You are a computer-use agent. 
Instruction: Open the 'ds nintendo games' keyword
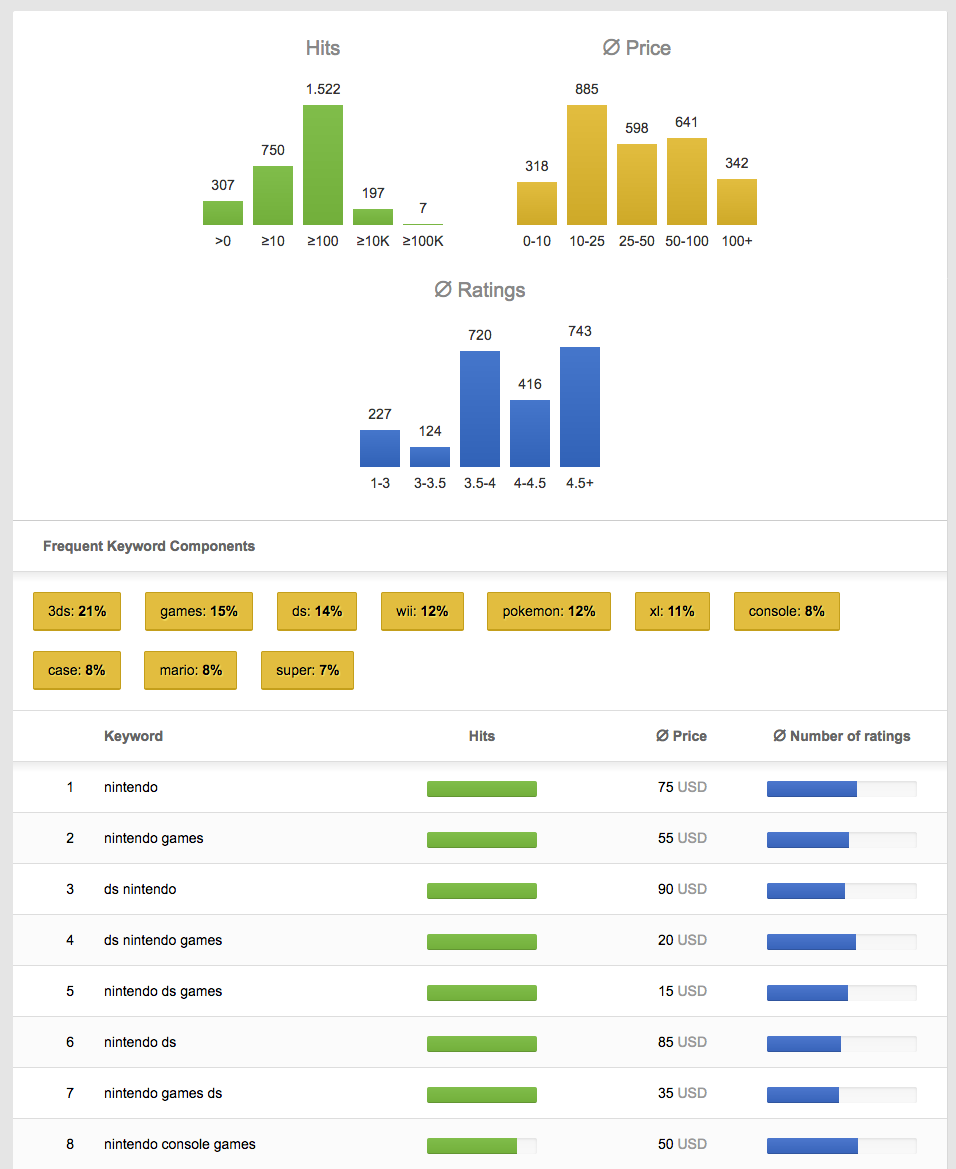(163, 940)
